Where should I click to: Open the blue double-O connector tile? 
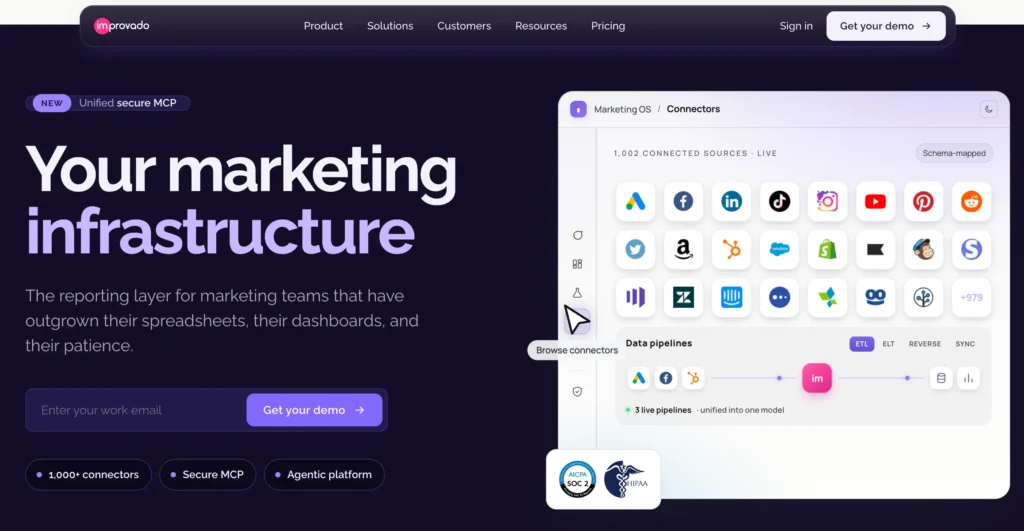point(875,297)
